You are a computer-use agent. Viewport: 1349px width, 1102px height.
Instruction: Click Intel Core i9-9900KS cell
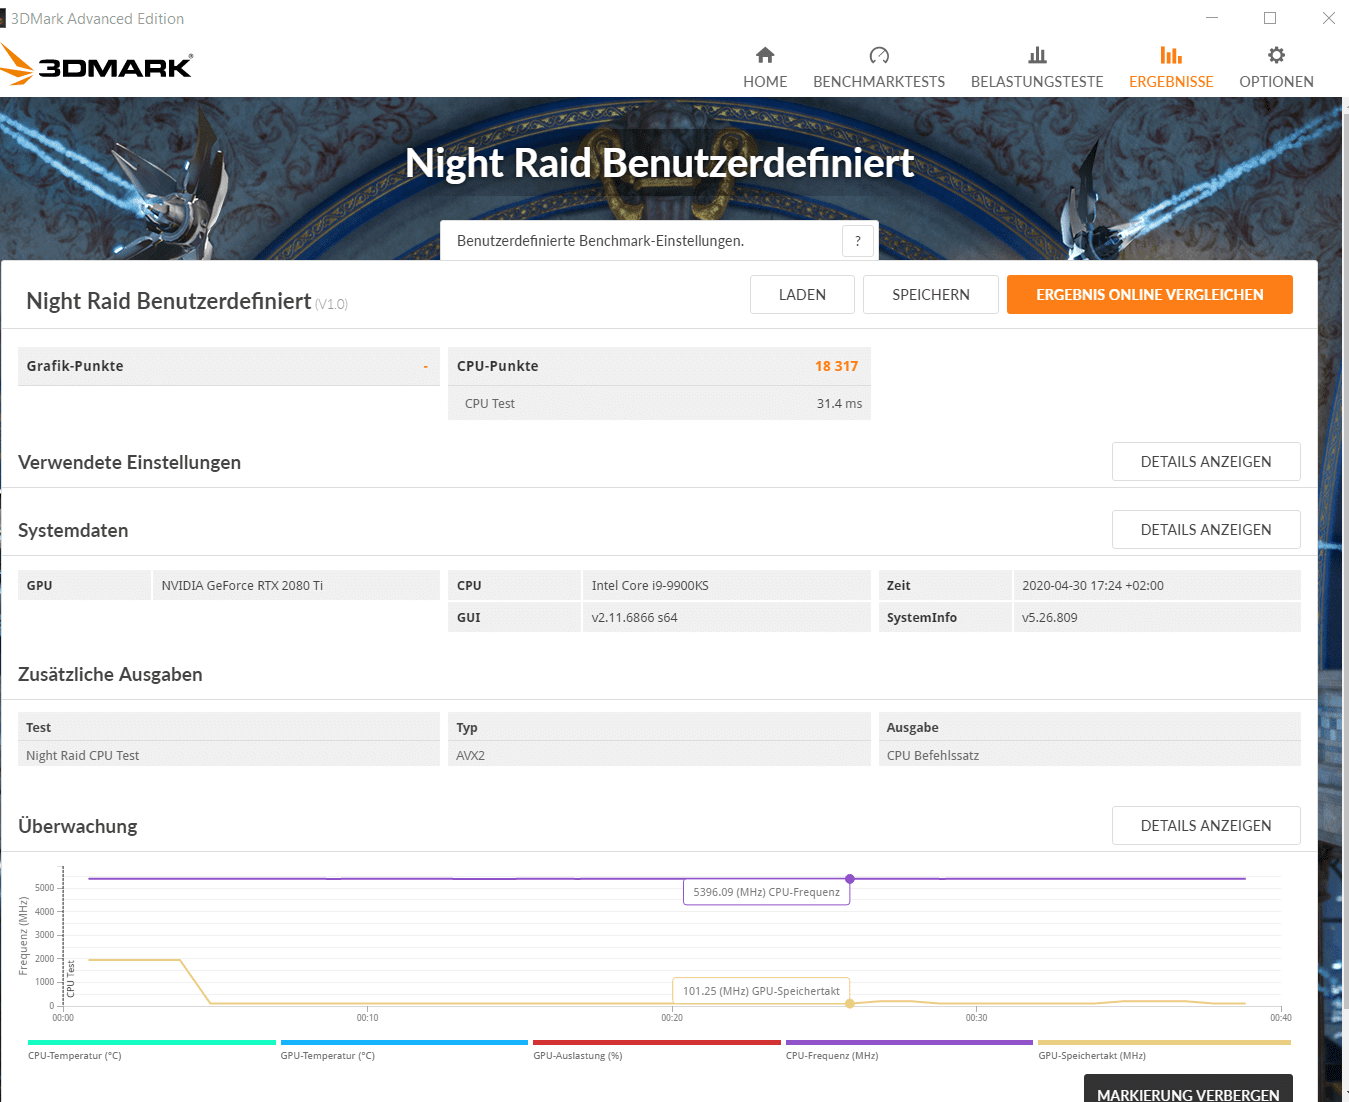coord(726,585)
